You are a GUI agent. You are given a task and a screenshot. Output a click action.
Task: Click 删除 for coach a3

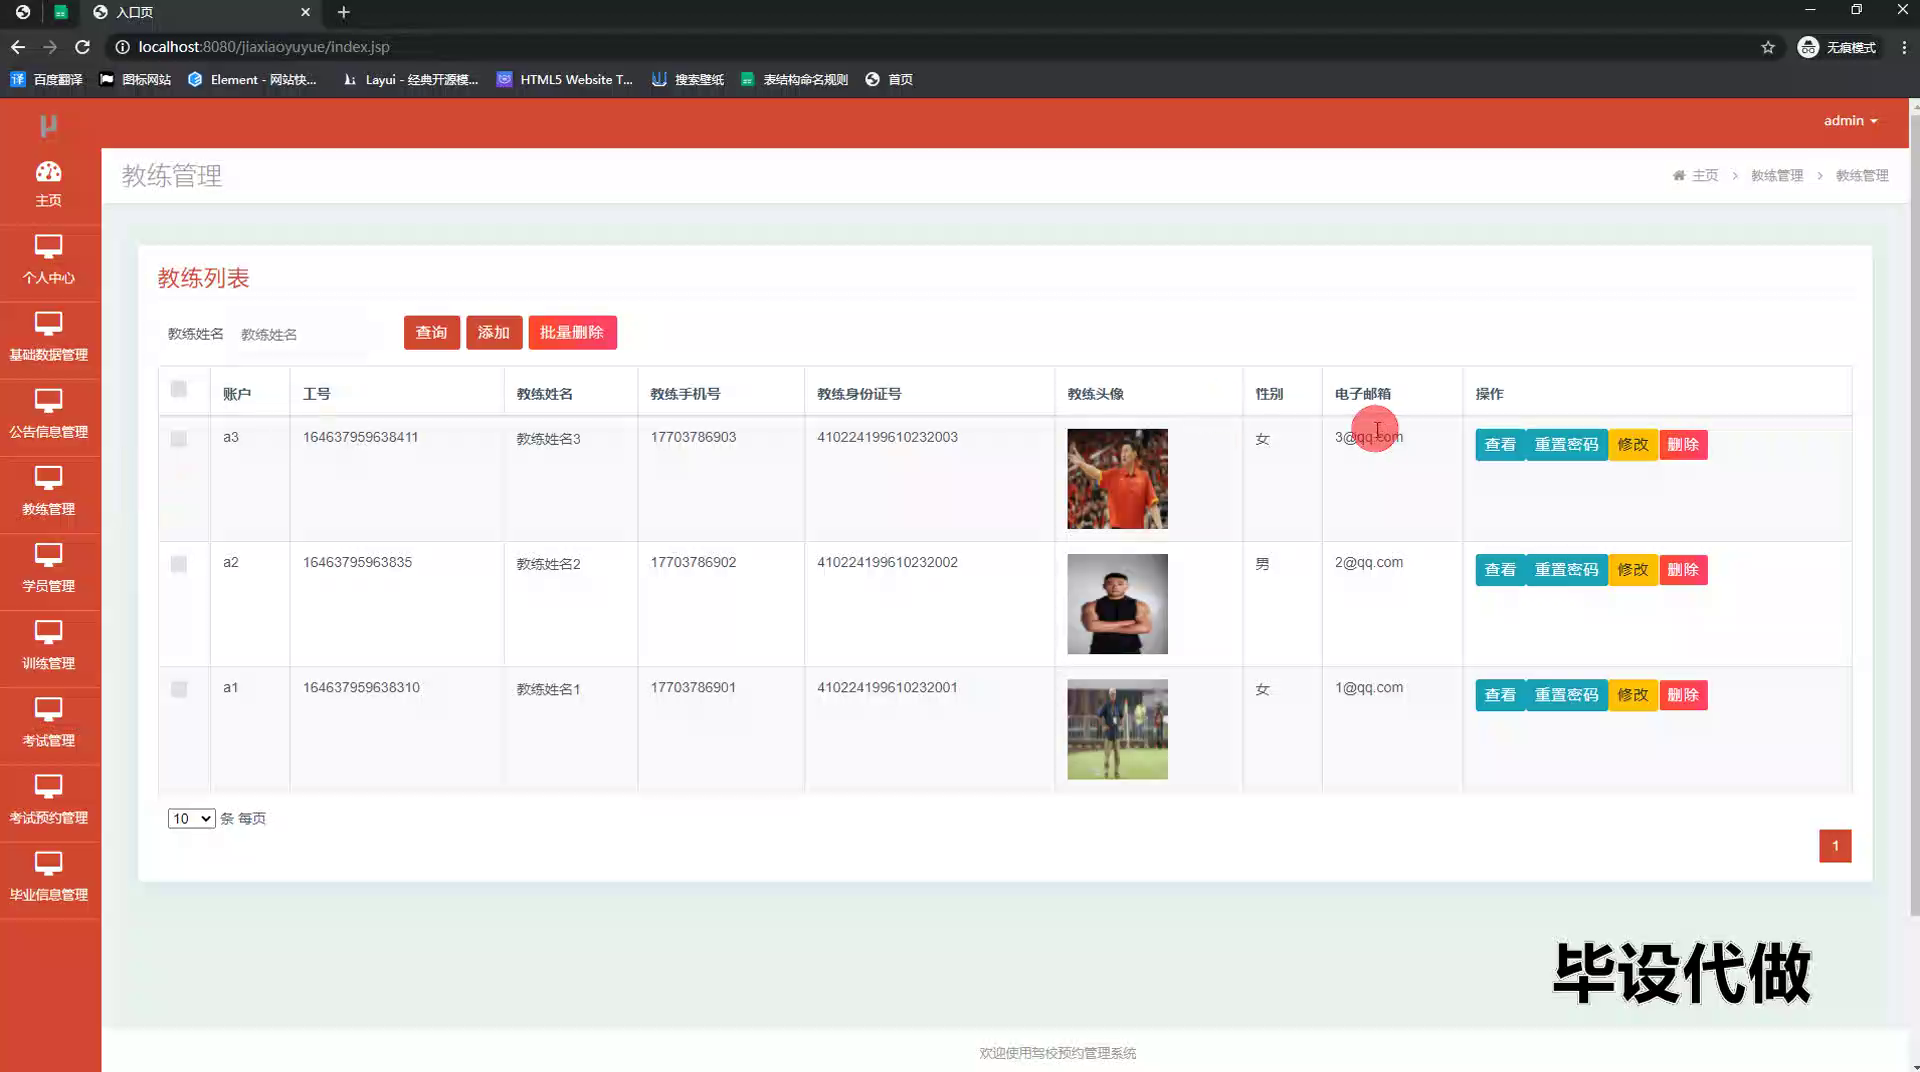(1683, 445)
